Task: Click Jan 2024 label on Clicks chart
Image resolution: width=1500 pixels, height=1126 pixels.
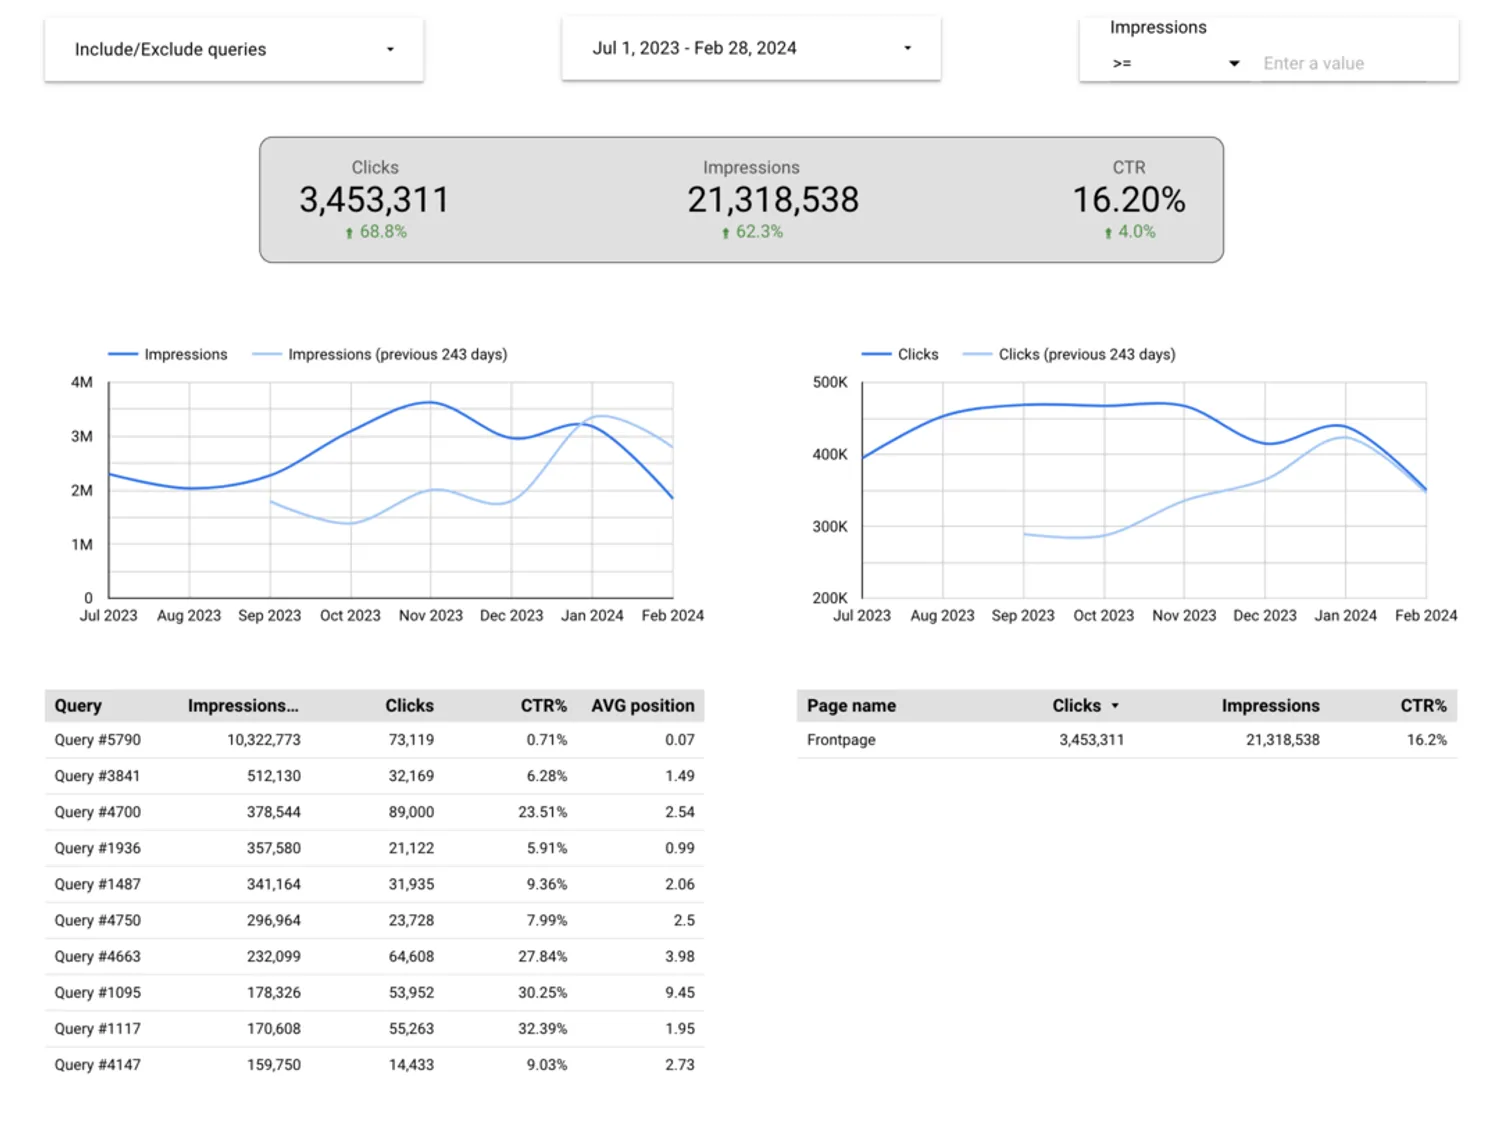Action: pos(1345,616)
